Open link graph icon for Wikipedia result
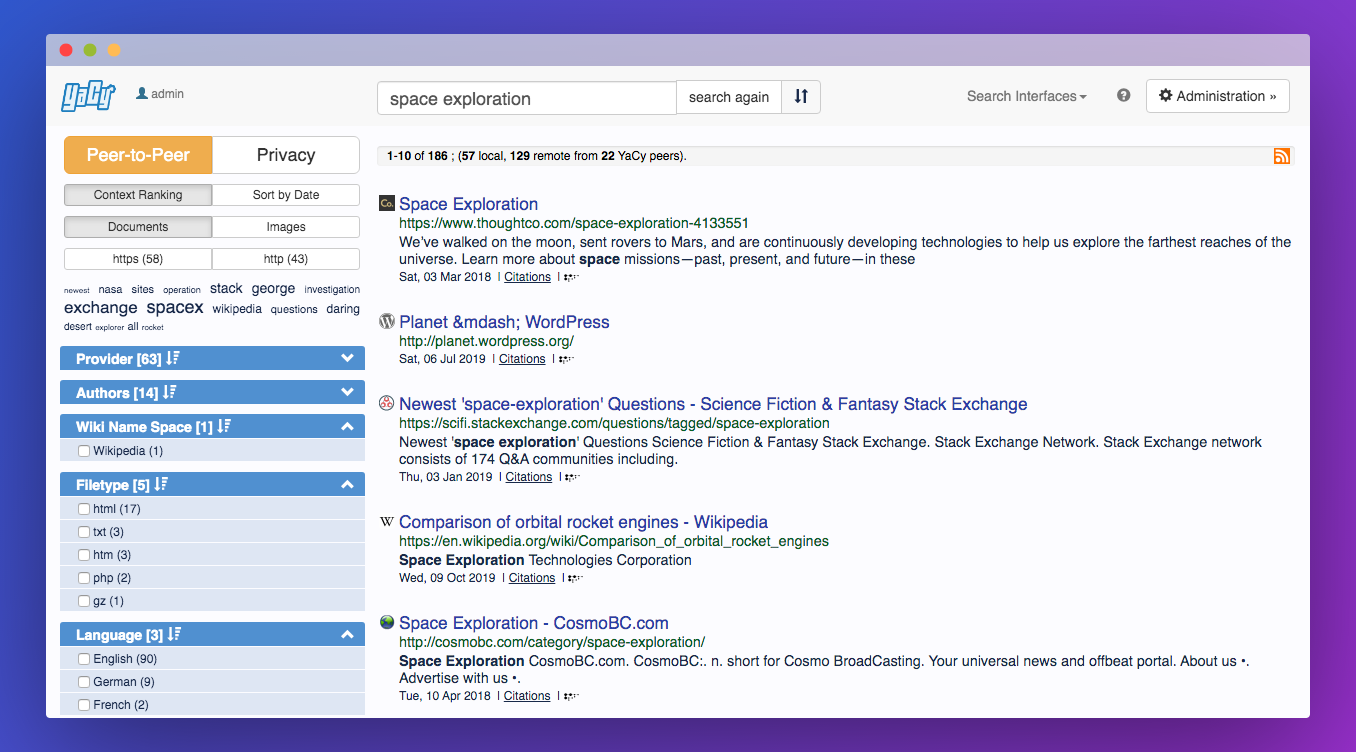The image size is (1356, 752). pos(576,578)
